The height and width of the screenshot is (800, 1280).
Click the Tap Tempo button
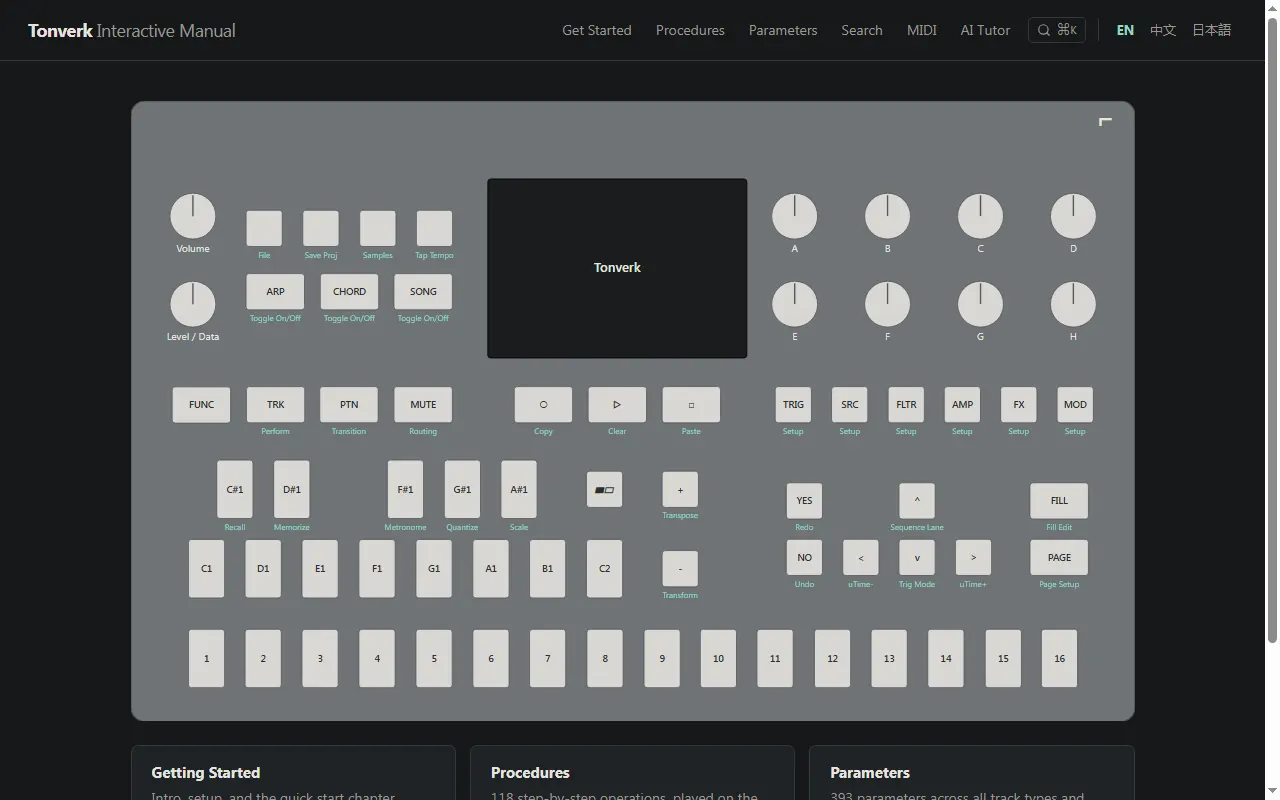pyautogui.click(x=434, y=229)
